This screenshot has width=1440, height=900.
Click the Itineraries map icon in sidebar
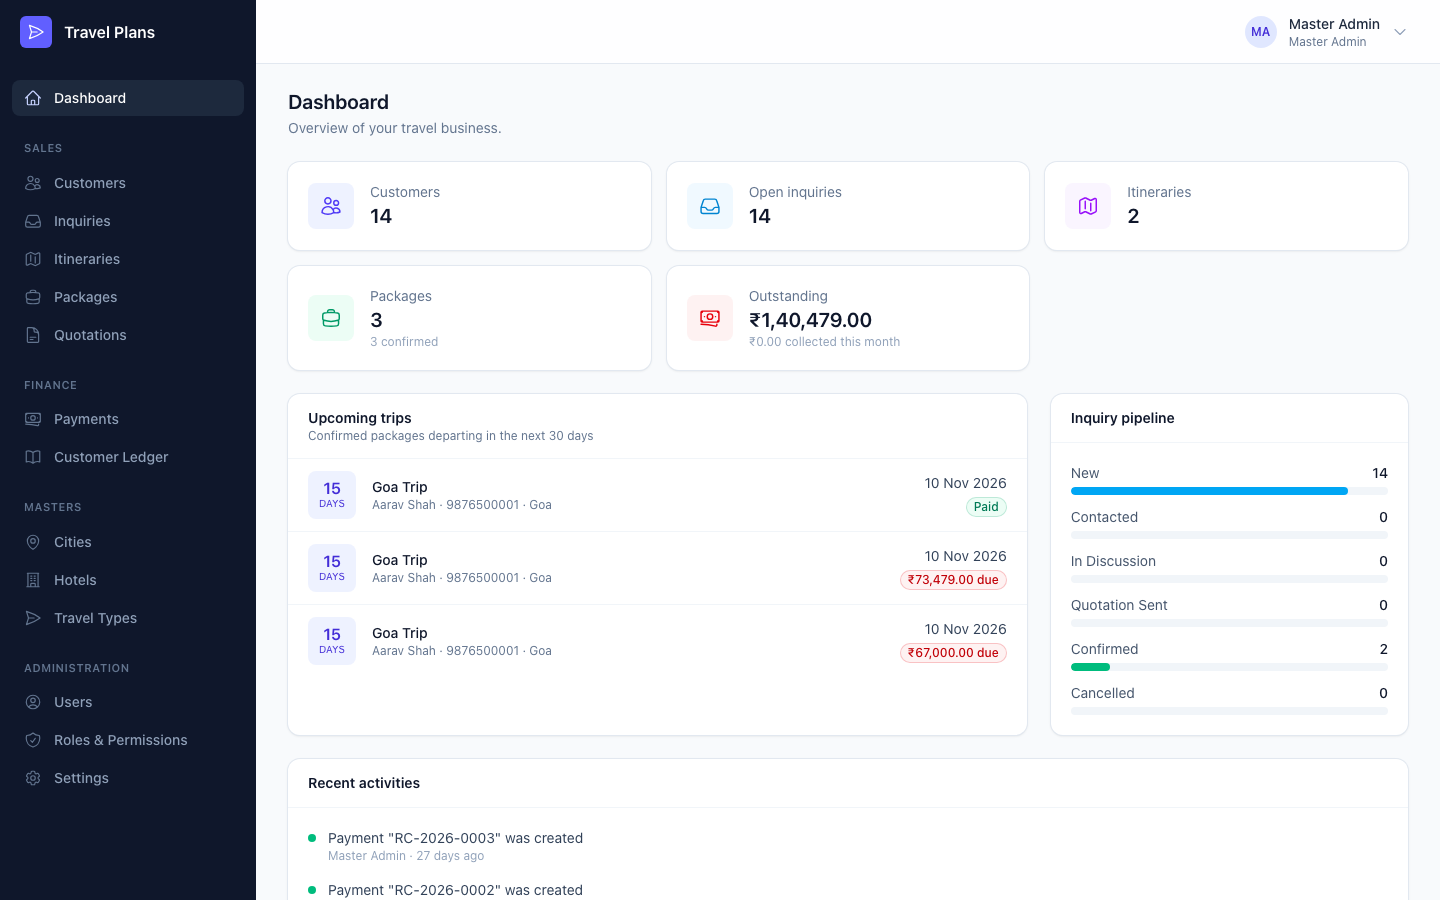point(33,259)
